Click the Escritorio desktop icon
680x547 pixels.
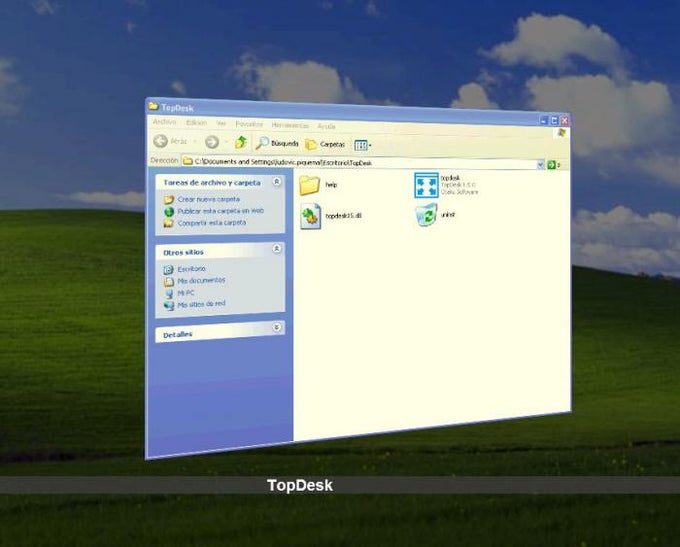pos(168,270)
